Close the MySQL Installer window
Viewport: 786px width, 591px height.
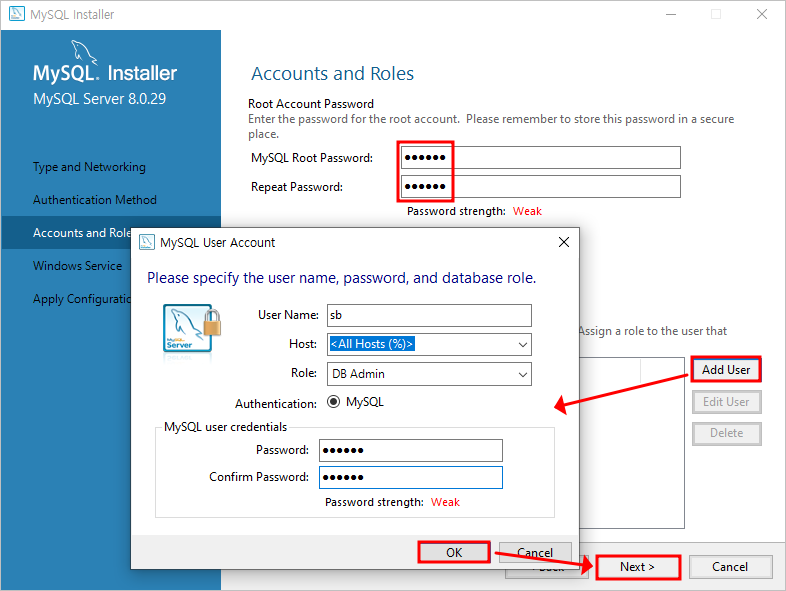[x=761, y=14]
